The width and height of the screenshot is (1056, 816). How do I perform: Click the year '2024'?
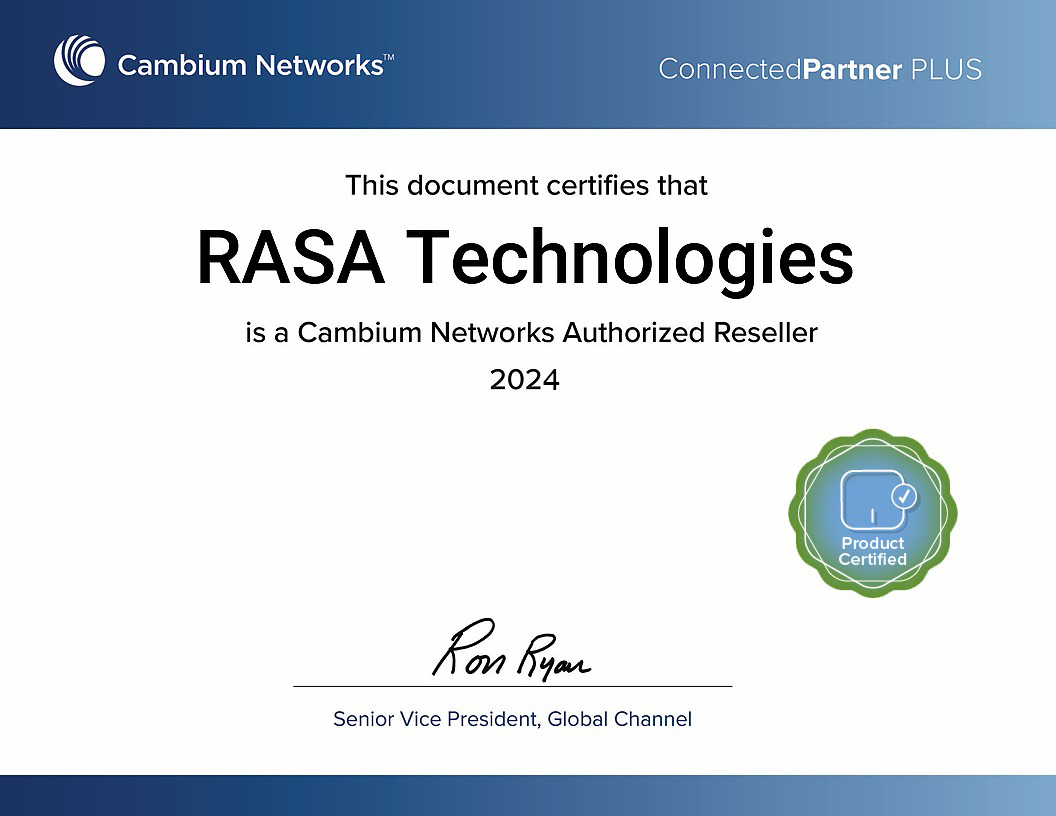(x=525, y=380)
